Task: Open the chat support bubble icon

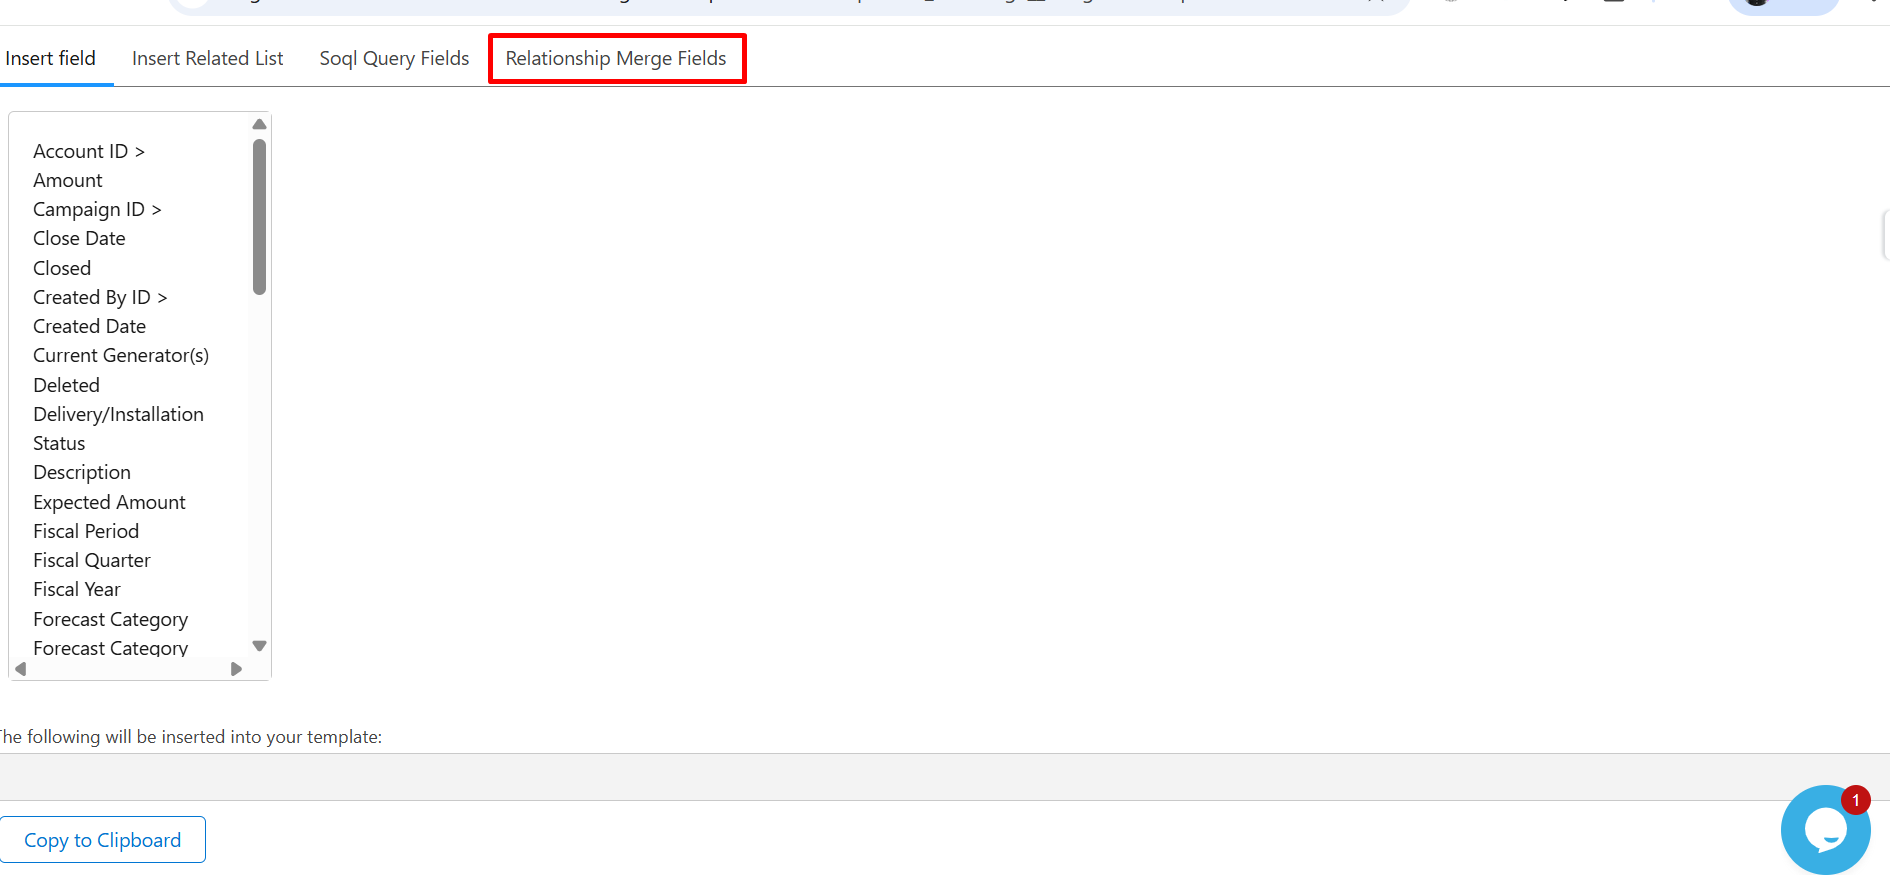Action: [x=1824, y=830]
